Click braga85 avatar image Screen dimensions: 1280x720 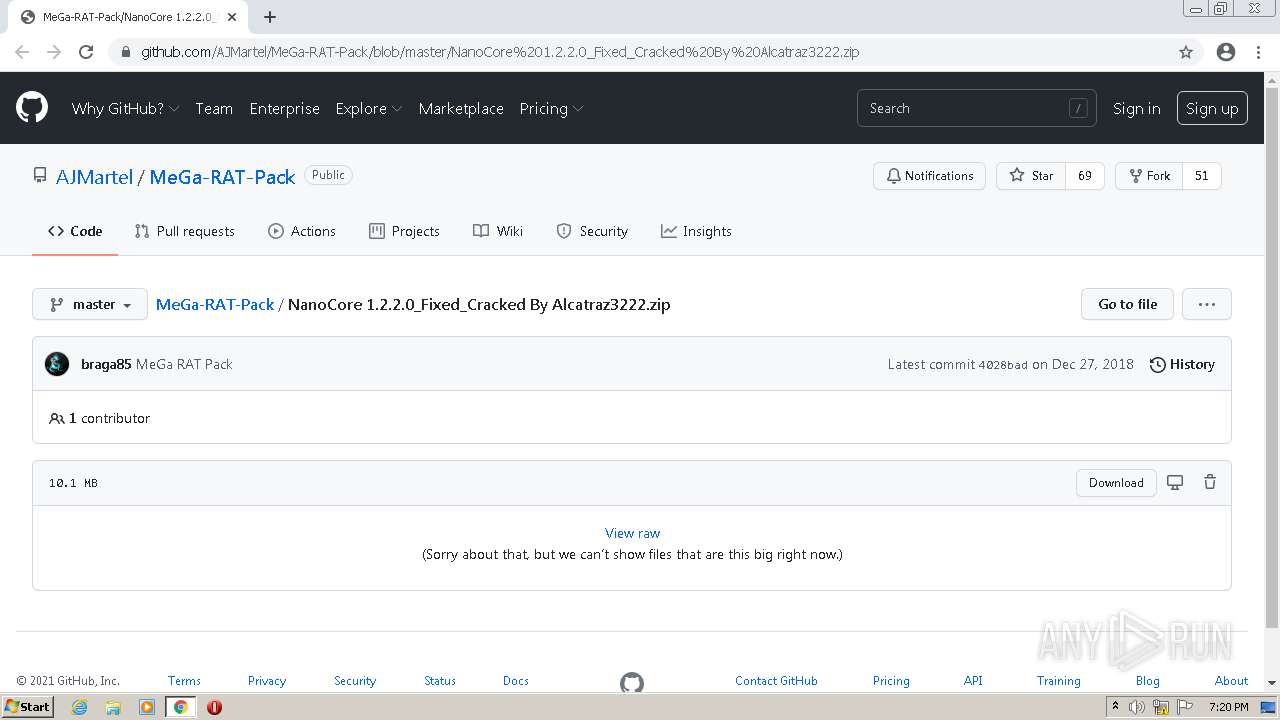click(x=57, y=364)
